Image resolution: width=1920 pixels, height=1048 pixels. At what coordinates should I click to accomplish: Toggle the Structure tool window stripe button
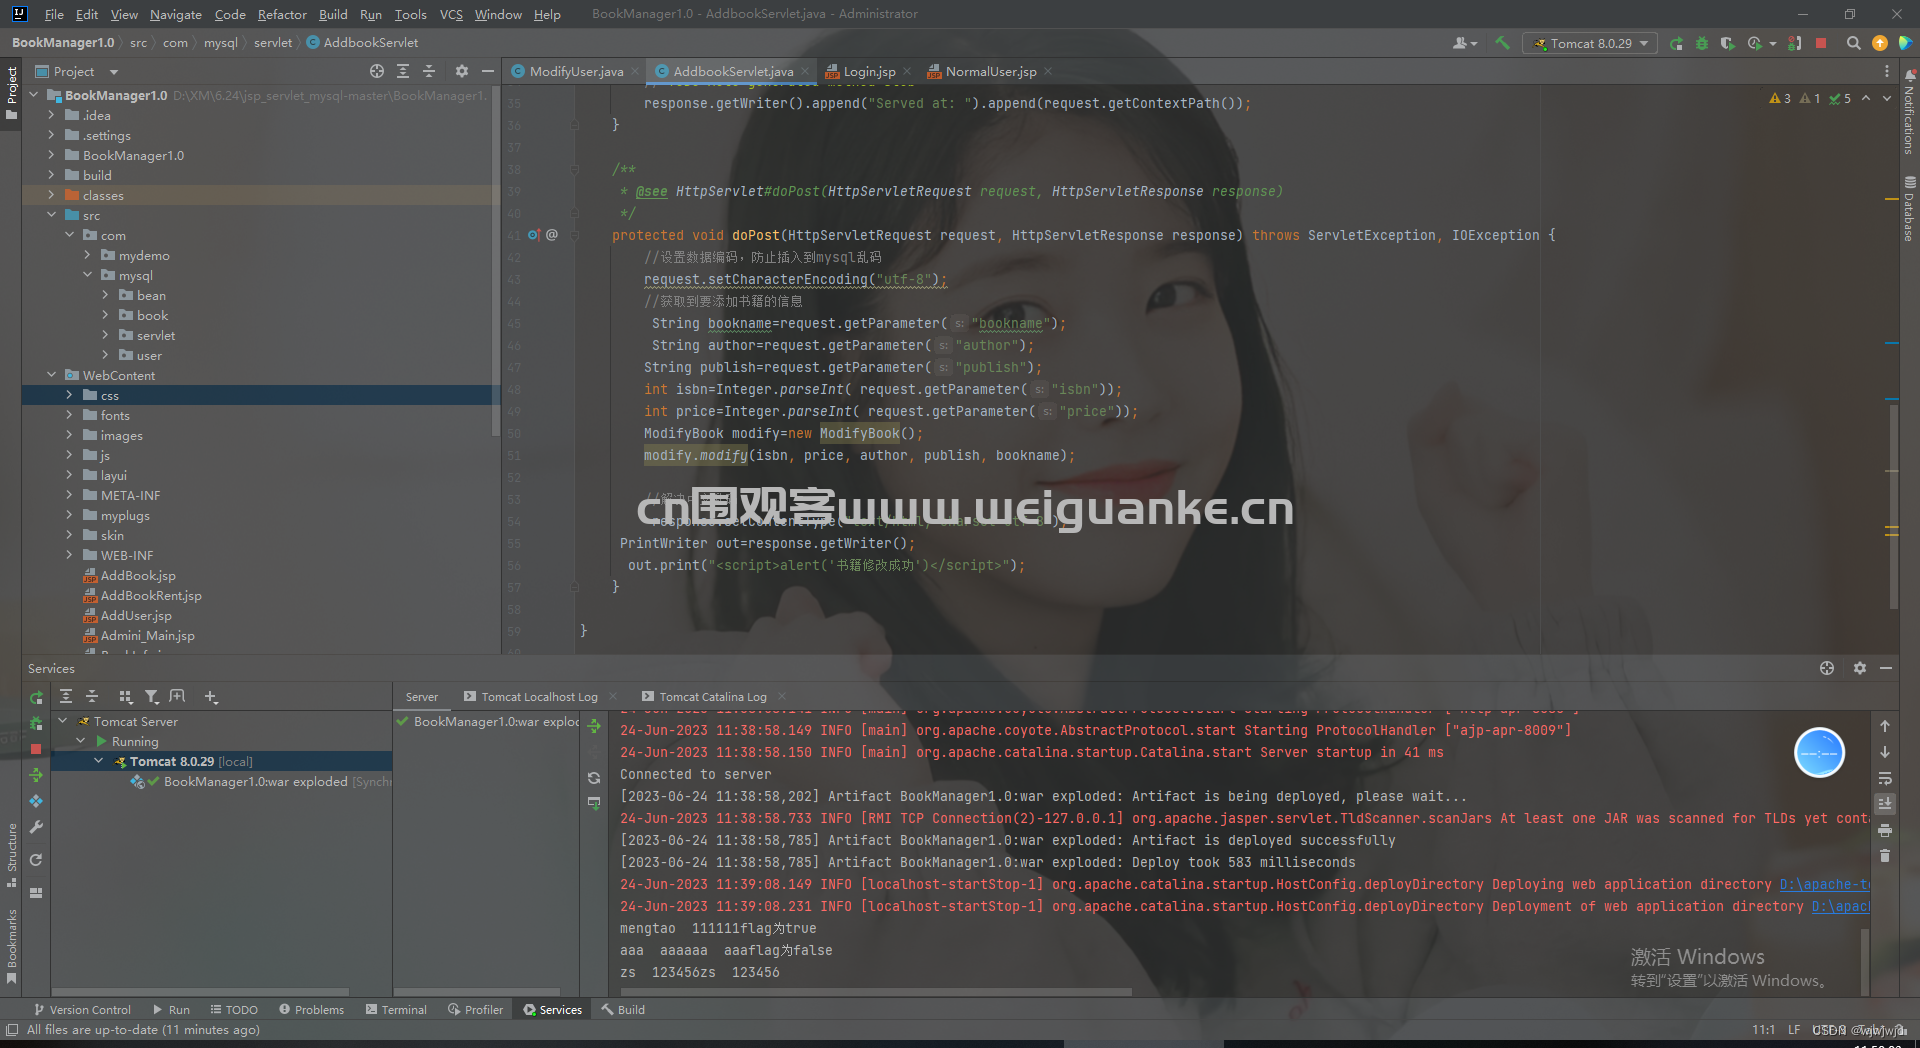11,855
